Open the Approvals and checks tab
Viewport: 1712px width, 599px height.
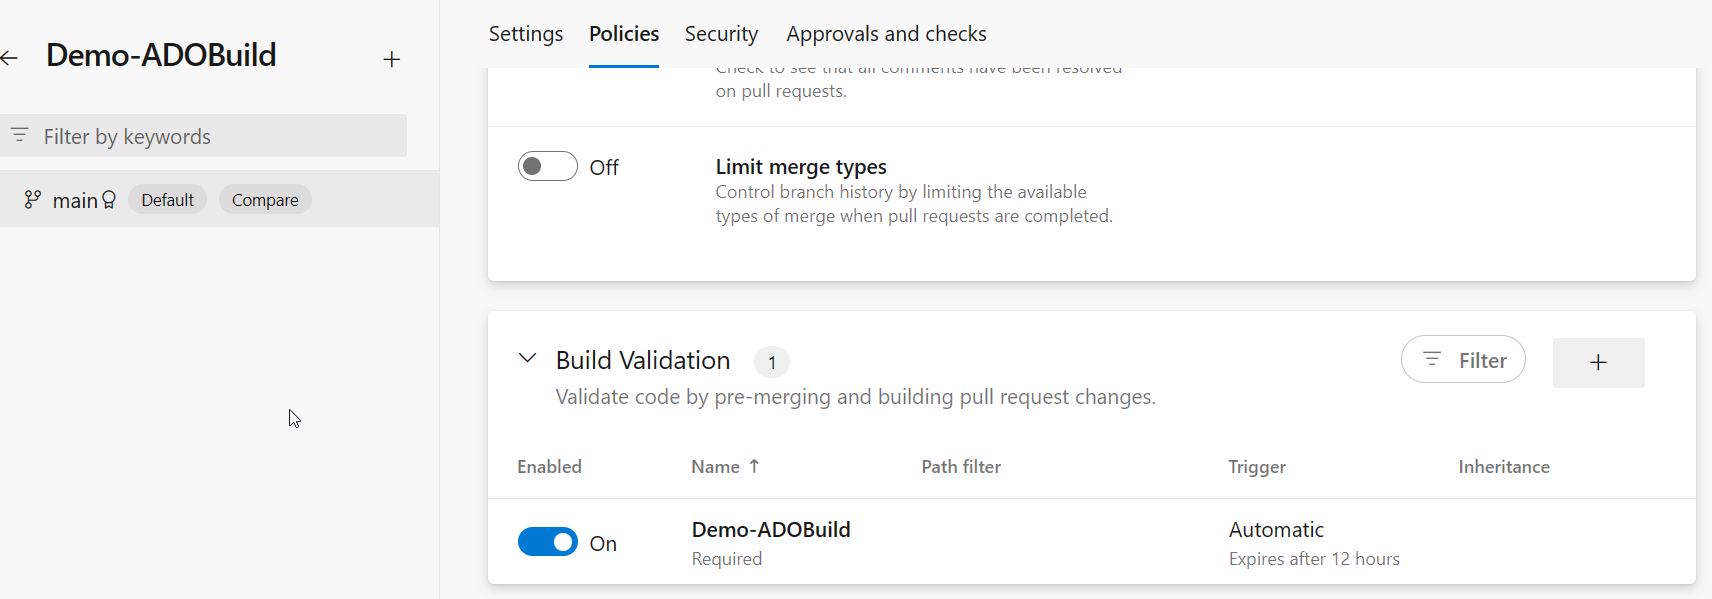pos(886,34)
